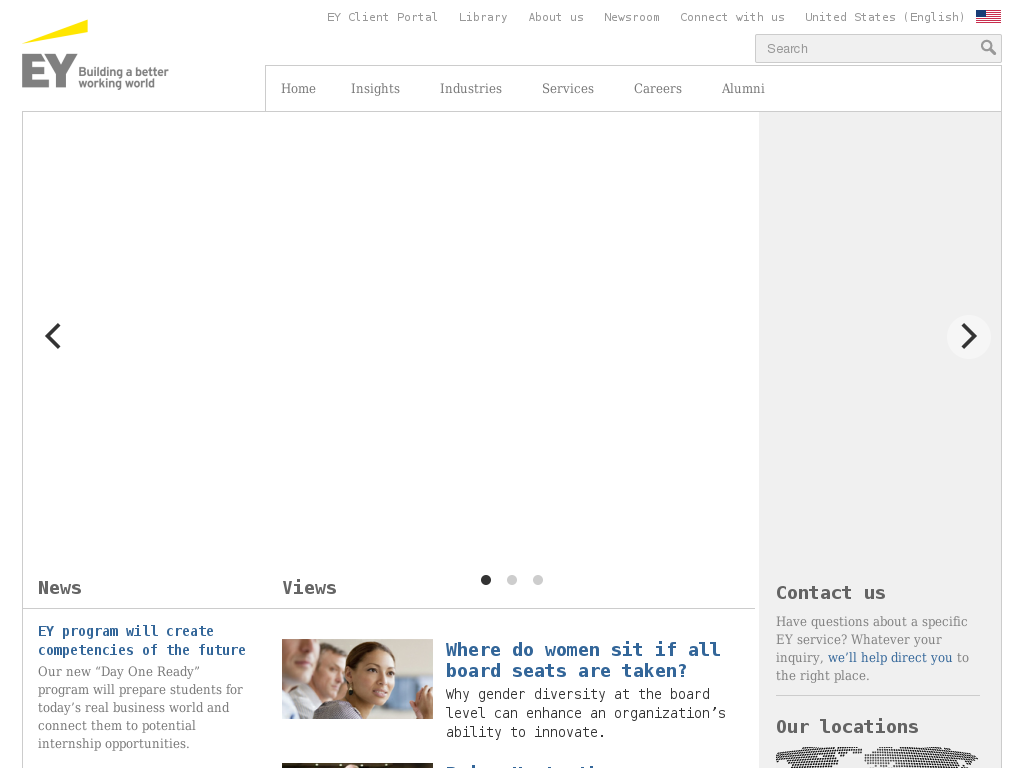This screenshot has width=1024, height=768.
Task: Click the United States flag icon
Action: (x=988, y=16)
